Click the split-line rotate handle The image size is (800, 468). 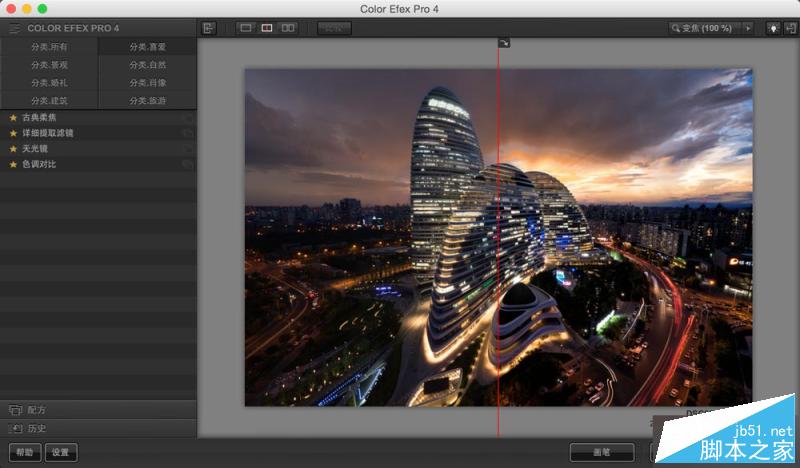click(x=504, y=43)
